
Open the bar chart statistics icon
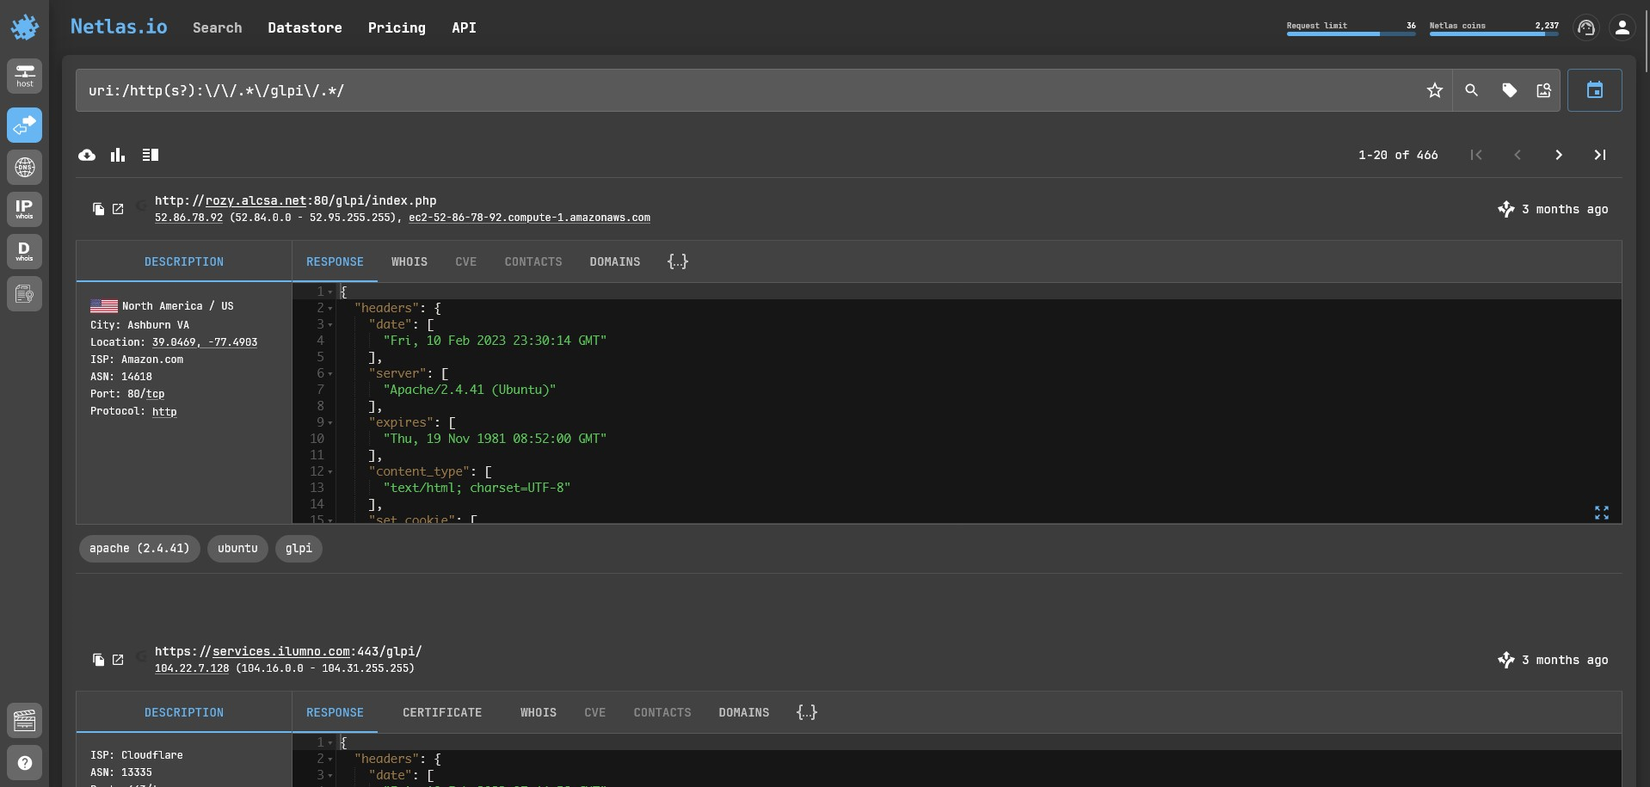(118, 155)
